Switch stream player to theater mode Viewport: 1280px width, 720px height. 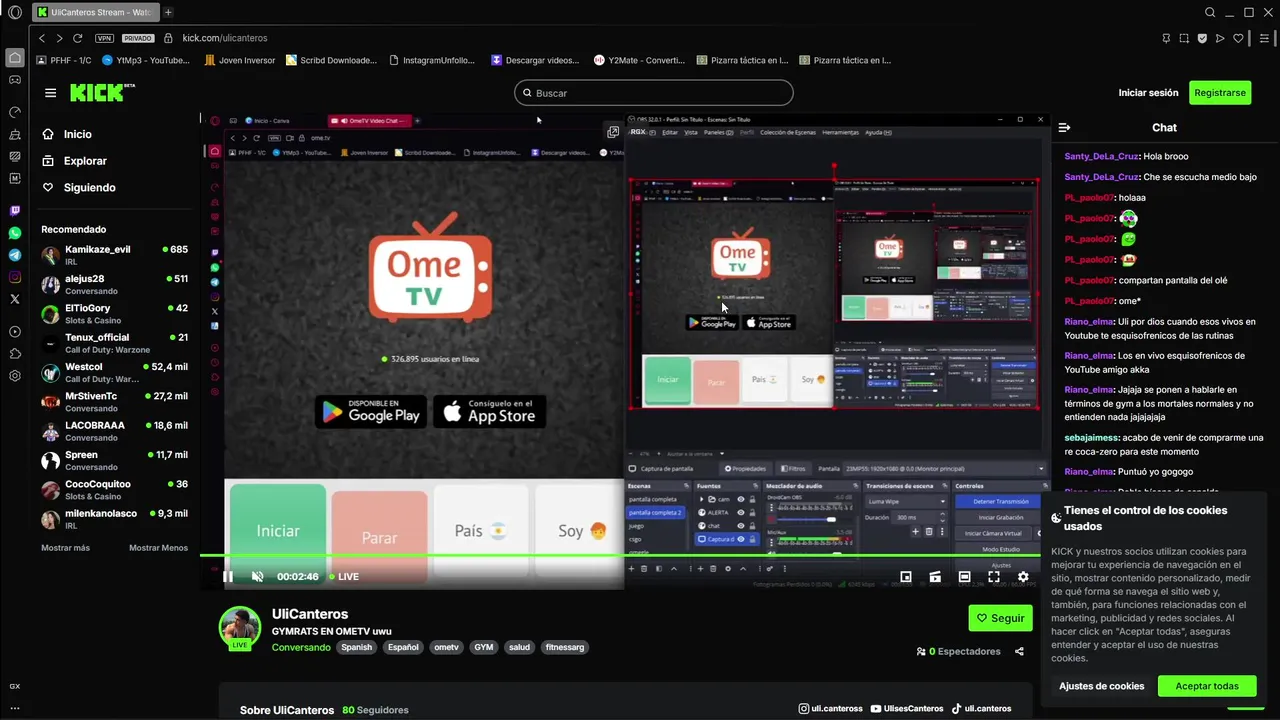[x=964, y=577]
